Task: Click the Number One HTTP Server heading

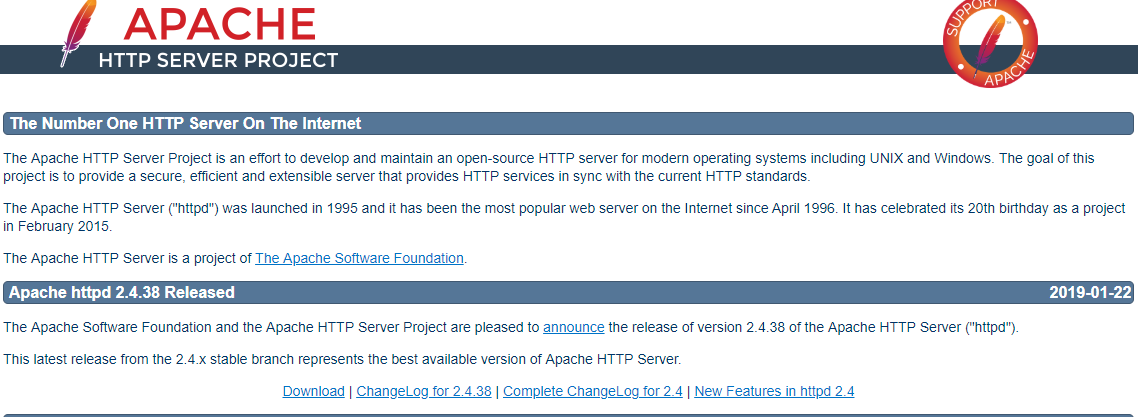Action: (x=186, y=124)
